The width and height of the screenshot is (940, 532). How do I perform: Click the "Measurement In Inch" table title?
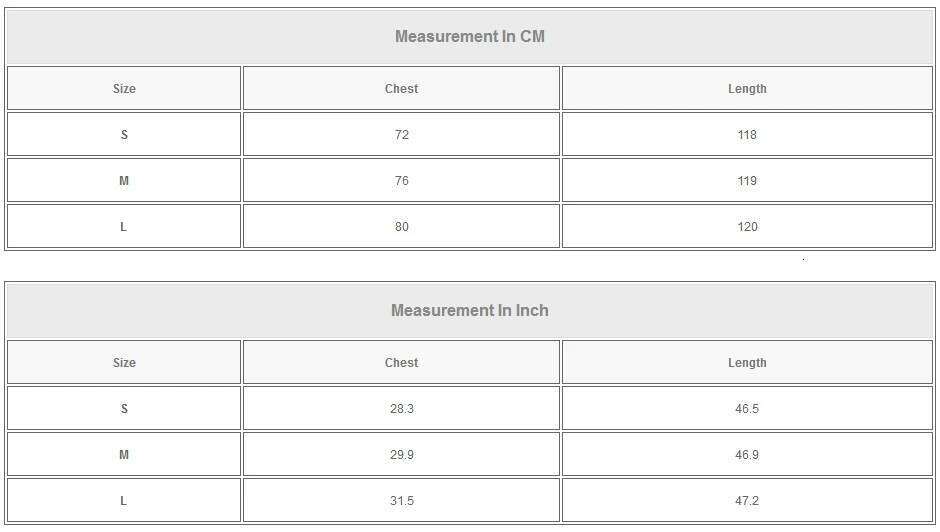click(x=469, y=311)
